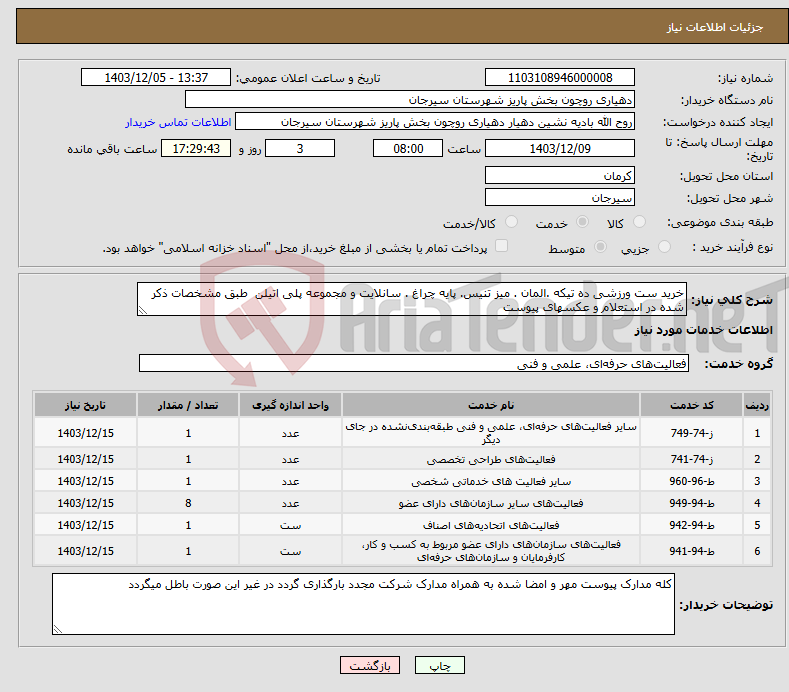Click the جزئیات اطلاعات نیاز page header
Viewport: 789px width, 692px height.
(x=715, y=27)
